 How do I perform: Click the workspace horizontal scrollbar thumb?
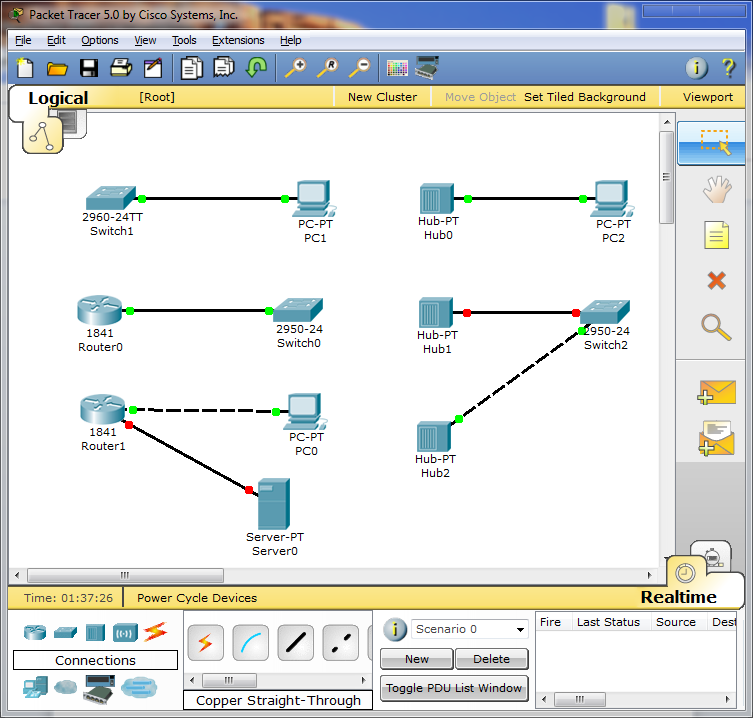click(x=125, y=575)
